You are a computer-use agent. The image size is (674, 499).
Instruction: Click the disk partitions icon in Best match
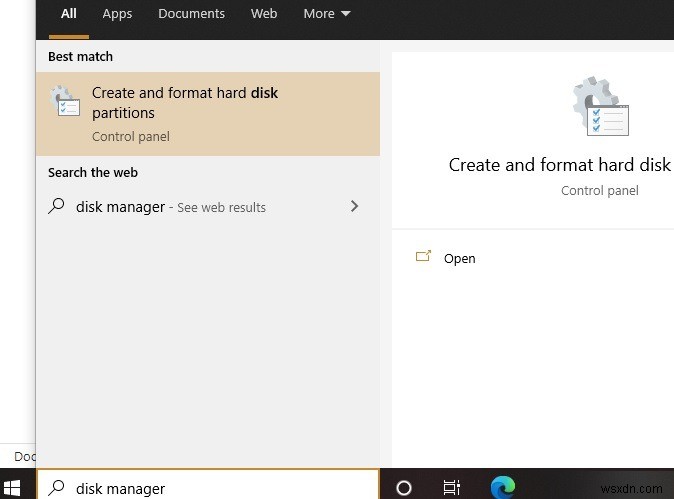point(65,102)
